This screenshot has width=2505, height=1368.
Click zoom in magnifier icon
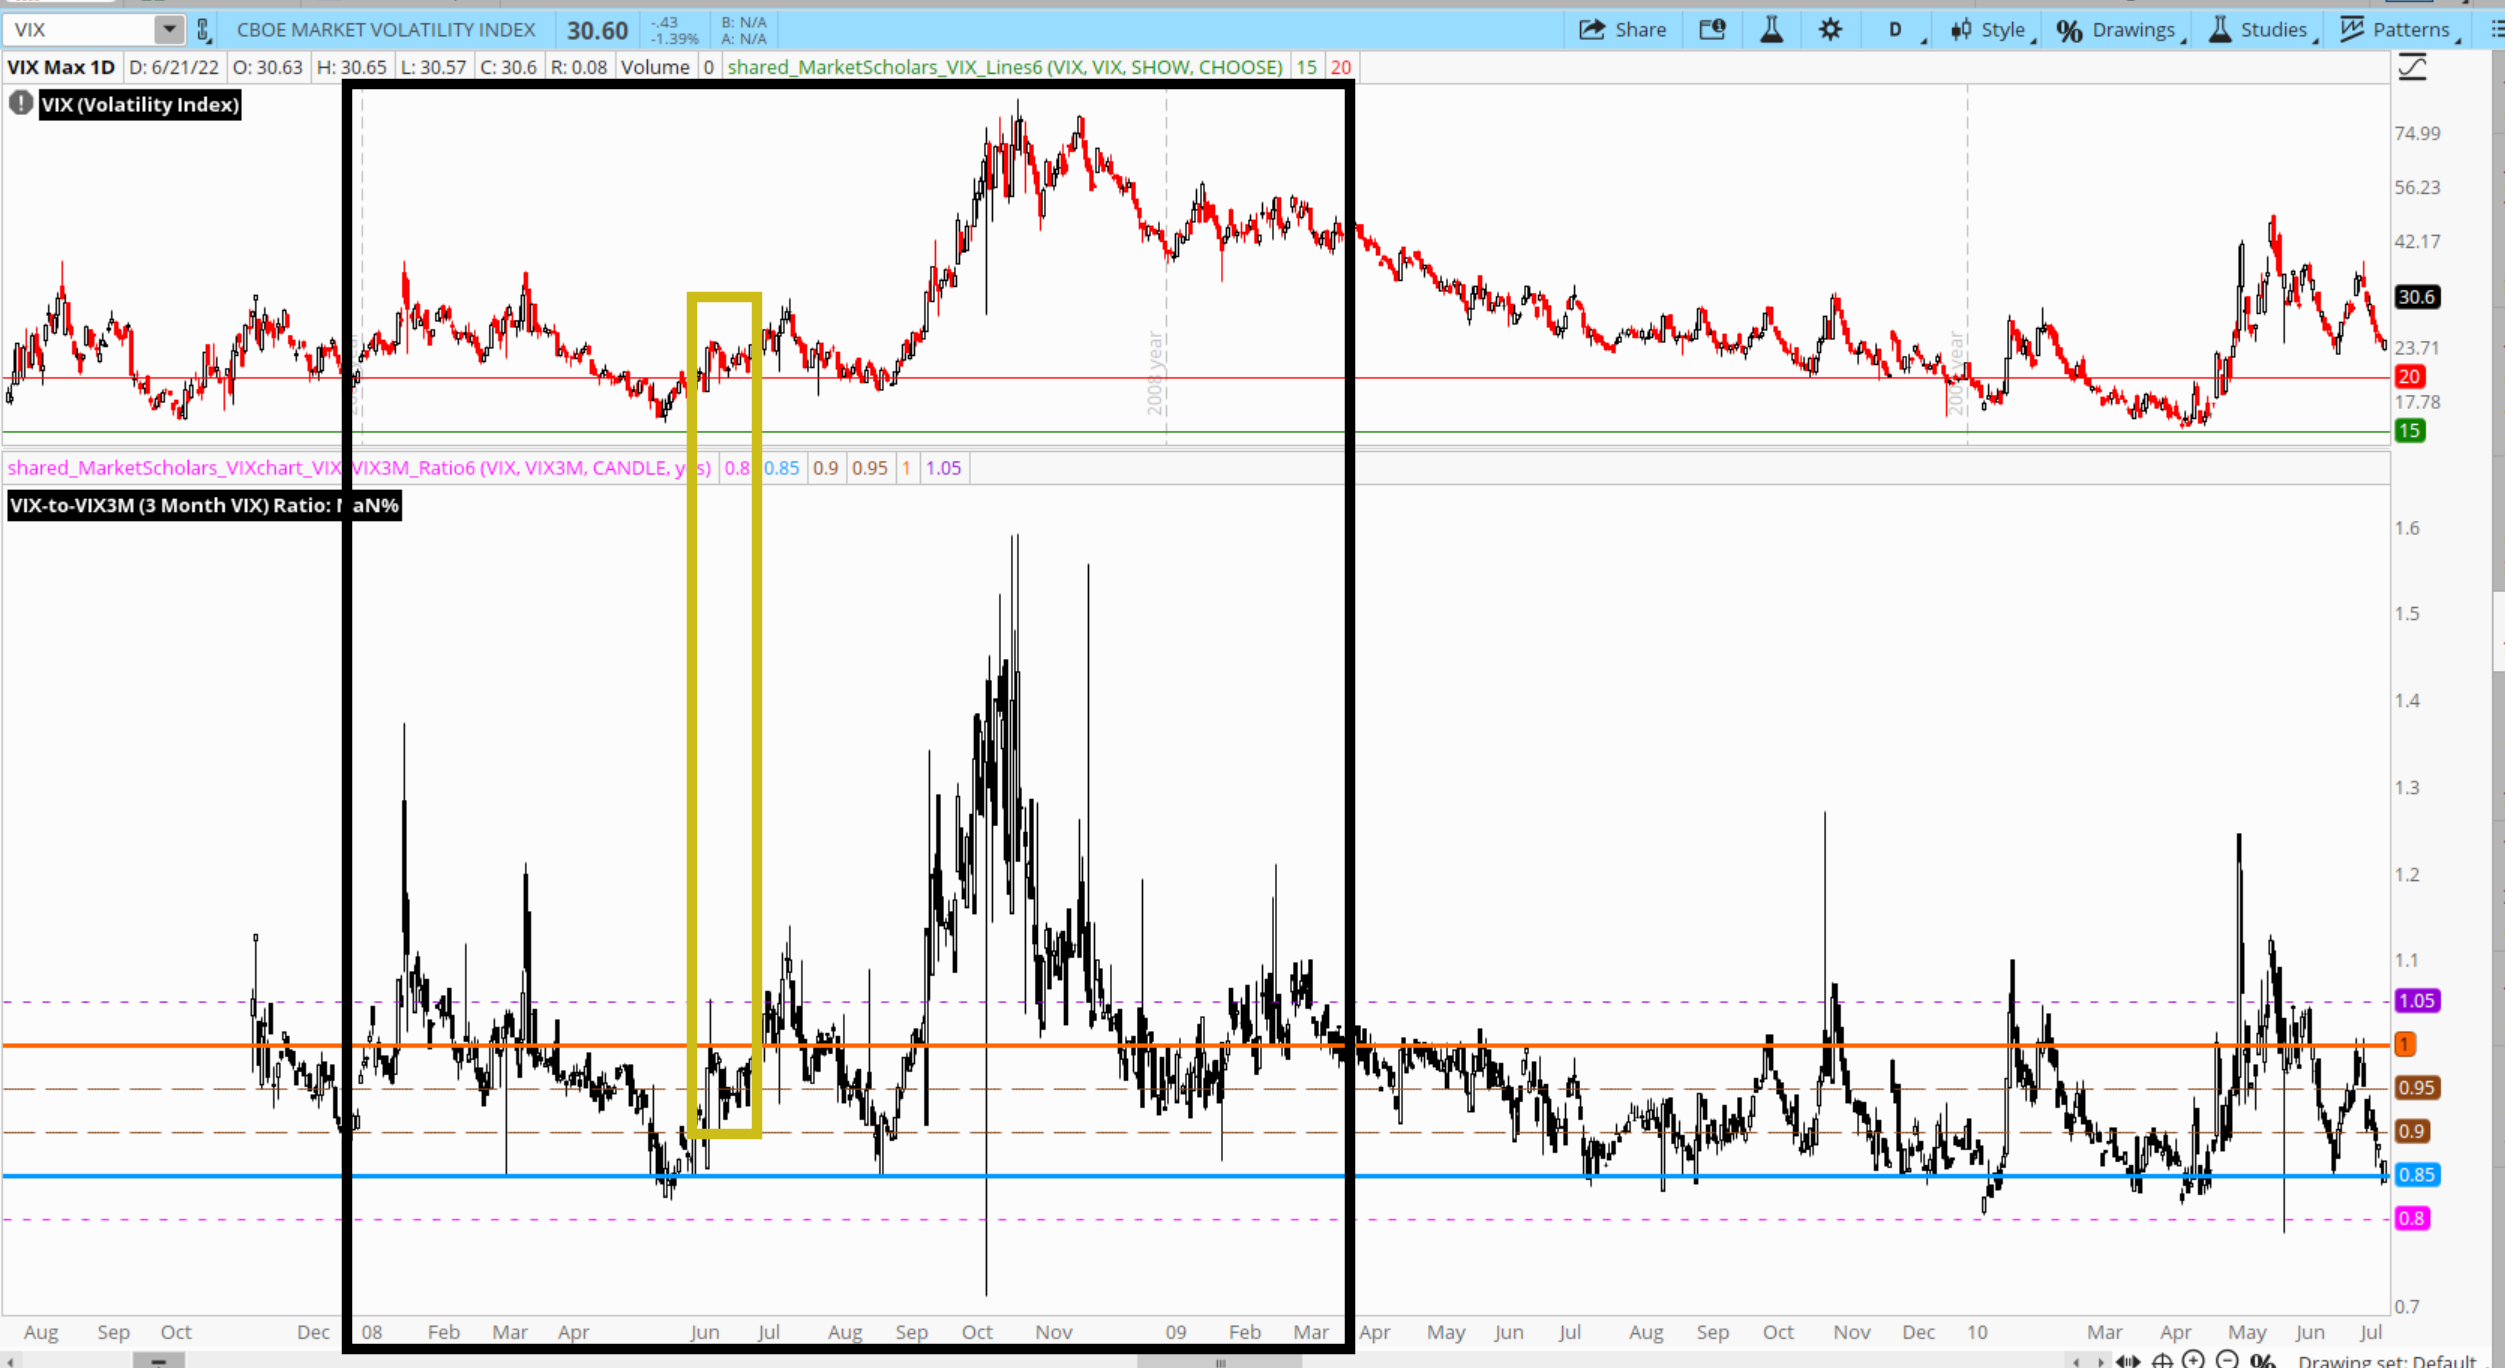(x=2193, y=1359)
